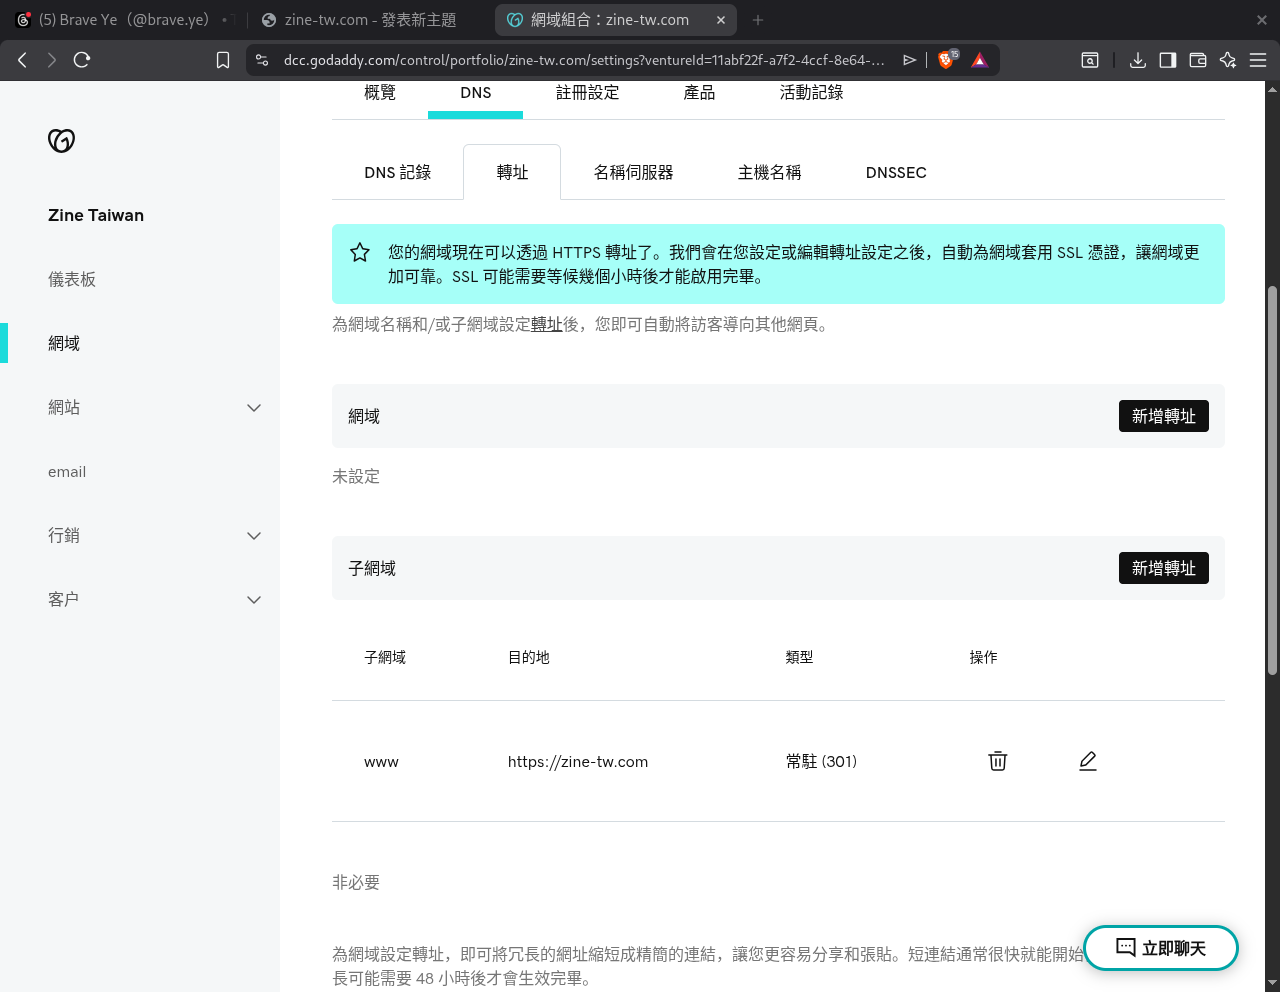Open Brave Shields panel
Screen dimensions: 1280x992
(945, 59)
